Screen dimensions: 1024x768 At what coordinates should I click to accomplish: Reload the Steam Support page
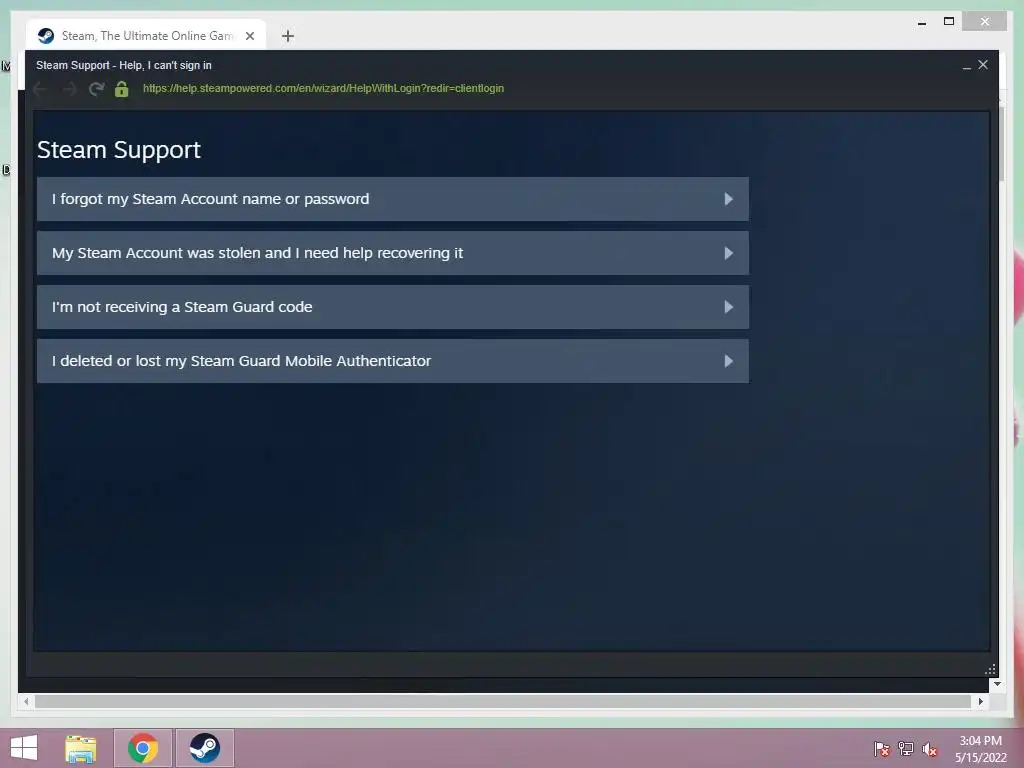point(97,89)
